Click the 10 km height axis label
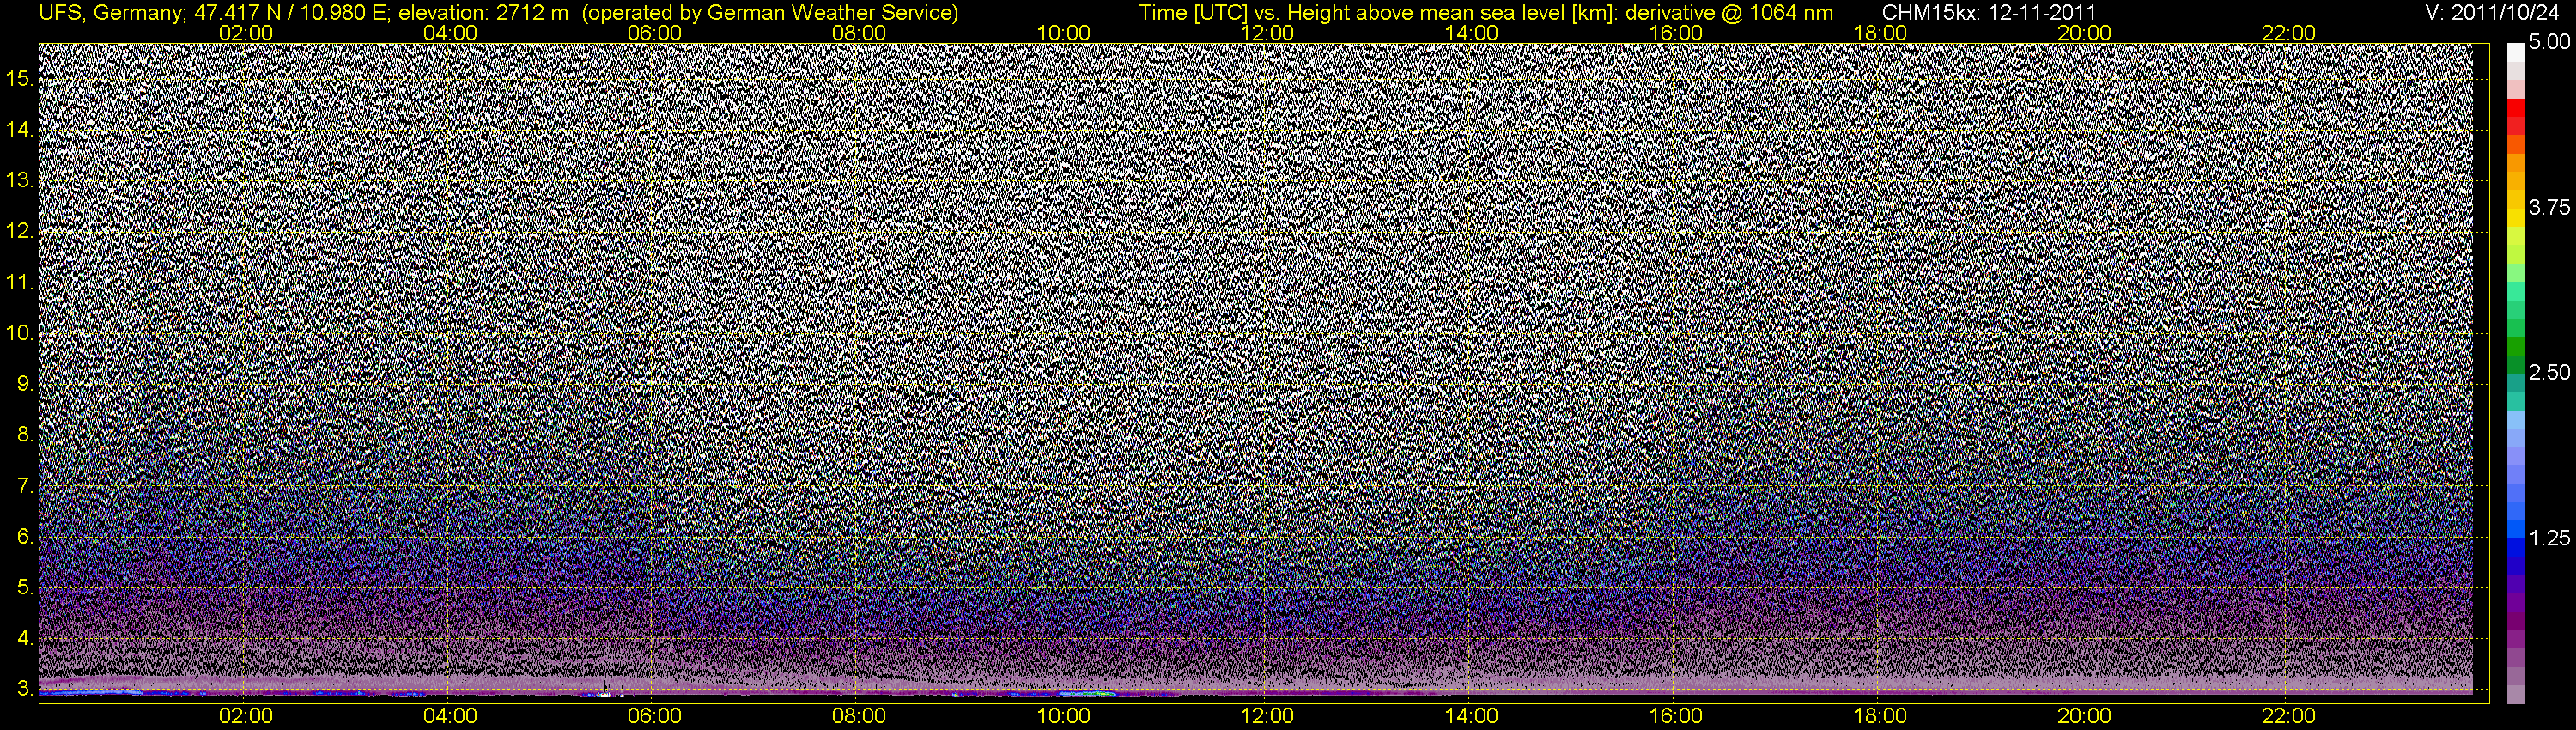The width and height of the screenshot is (2576, 730). tap(19, 333)
